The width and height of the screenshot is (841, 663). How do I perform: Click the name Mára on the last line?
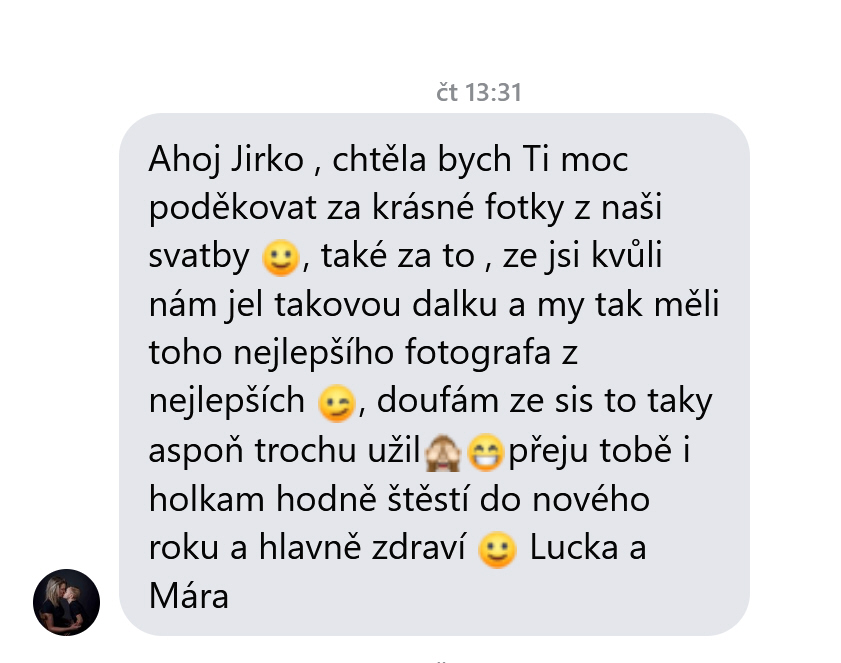pyautogui.click(x=189, y=596)
